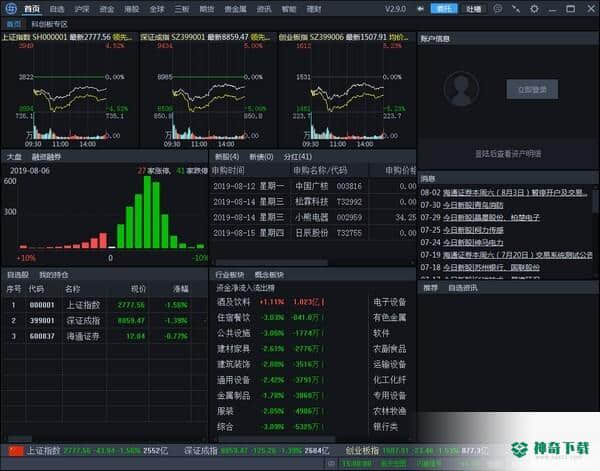Select the 推荐 tab in news panel

click(430, 288)
